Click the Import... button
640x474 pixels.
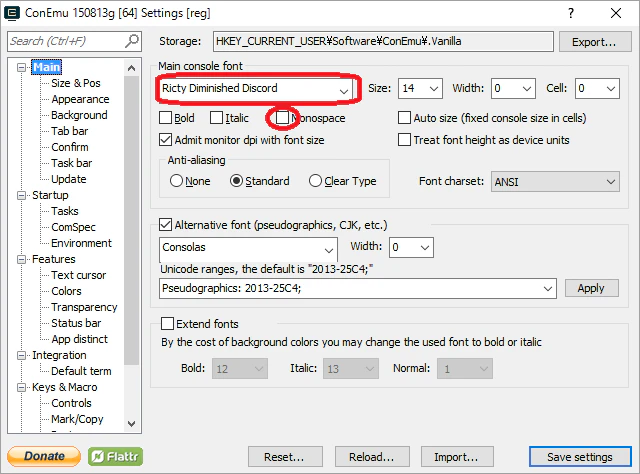point(457,456)
